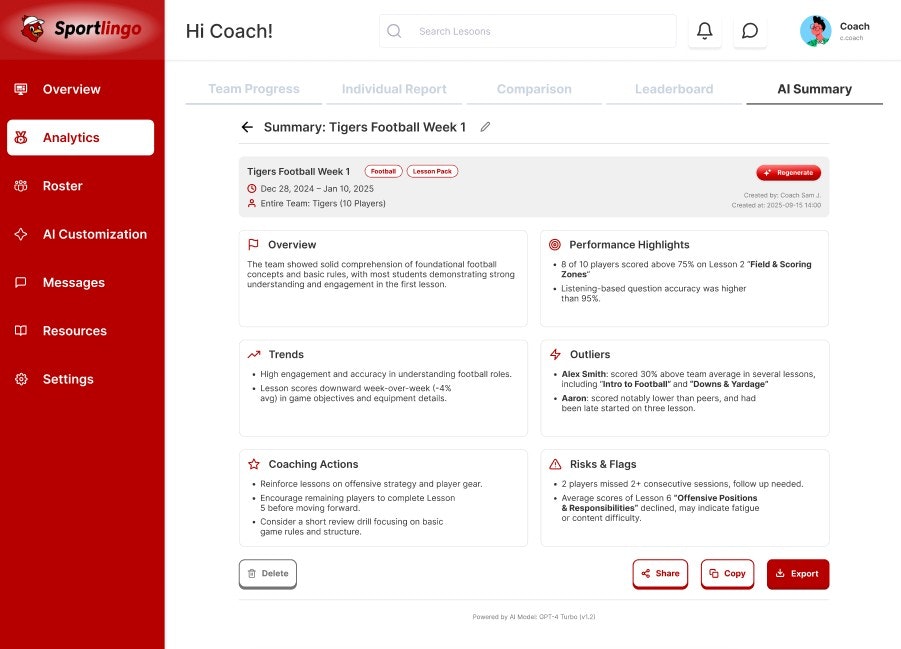Click the Dec 28, 2024 – Jan 10, 2025 date range

[x=317, y=189]
